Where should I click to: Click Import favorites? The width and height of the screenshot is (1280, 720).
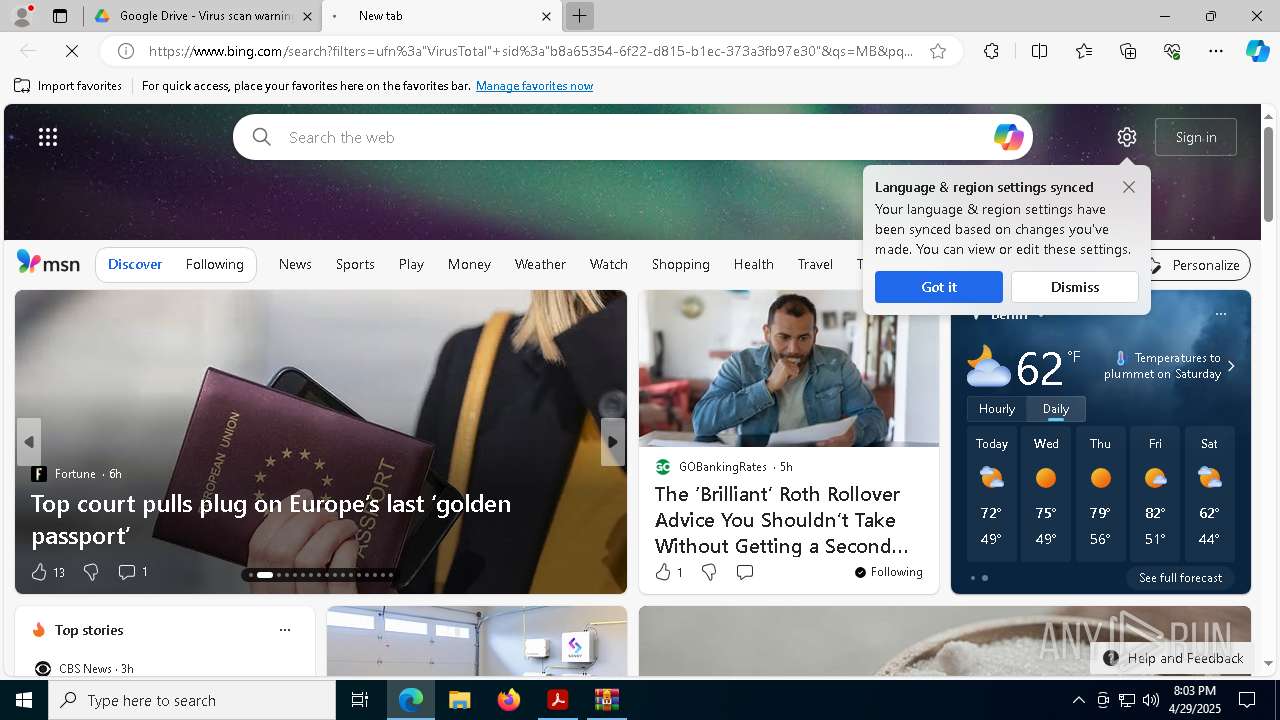68,86
